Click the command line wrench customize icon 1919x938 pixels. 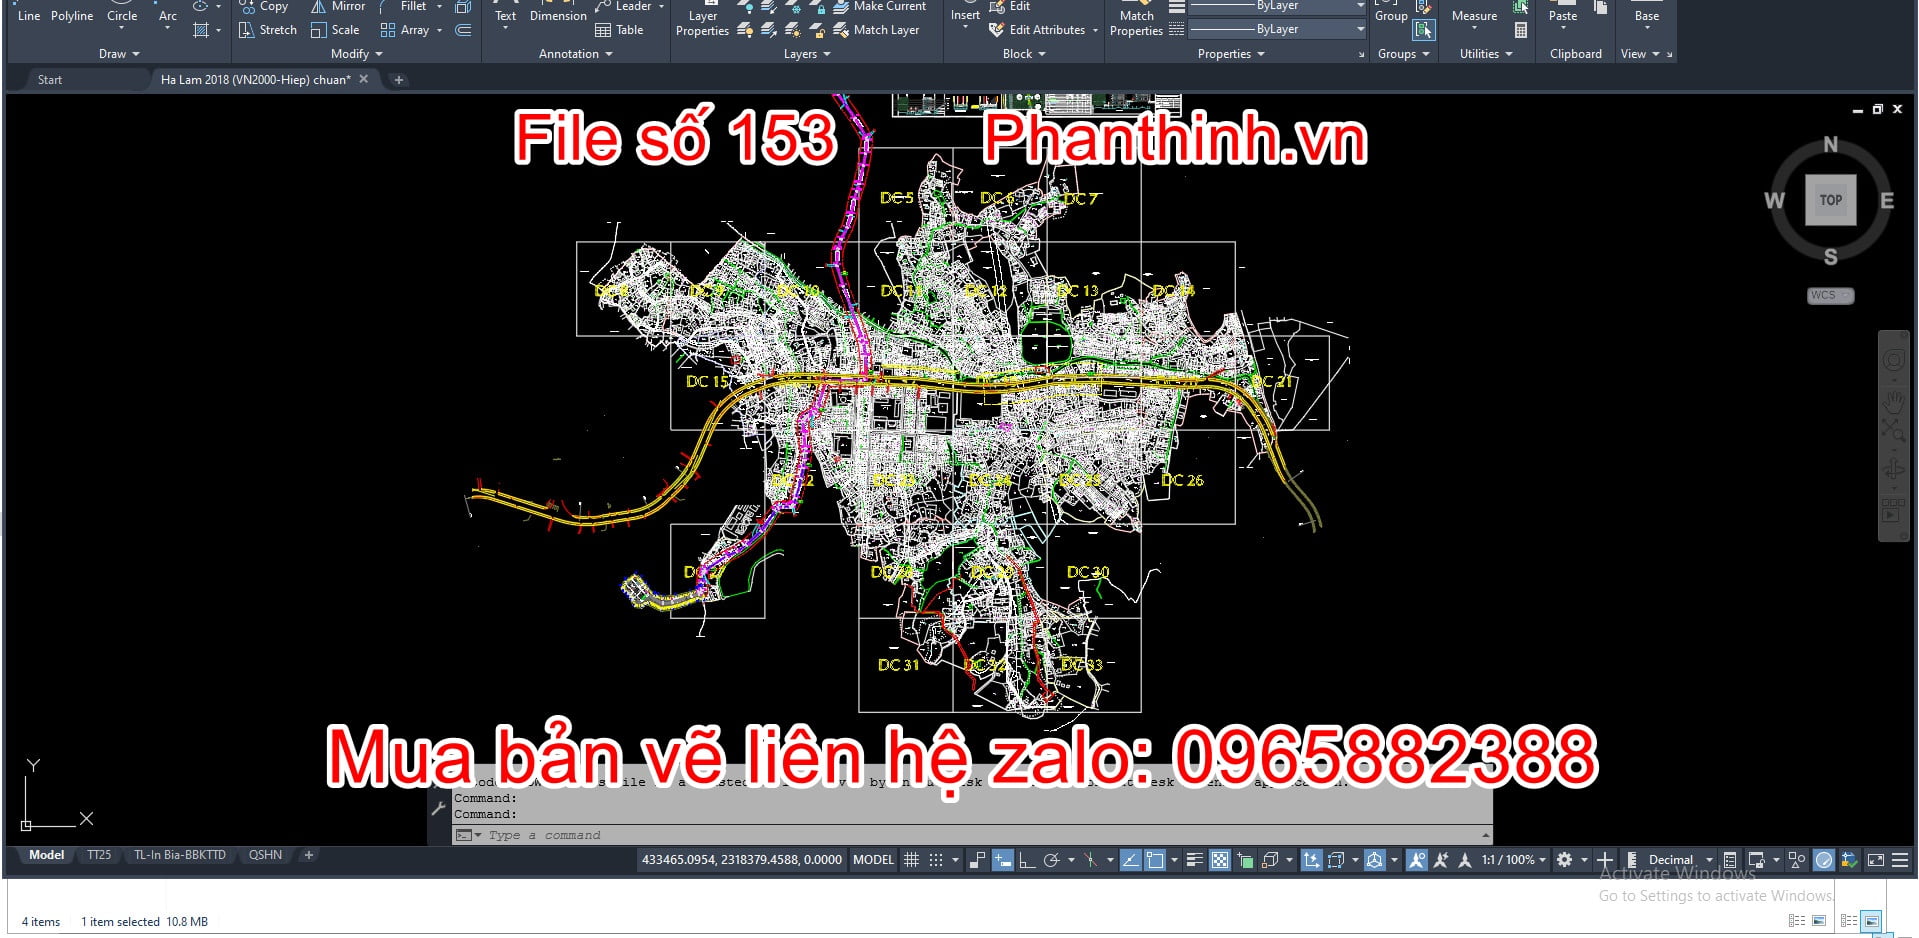(438, 808)
